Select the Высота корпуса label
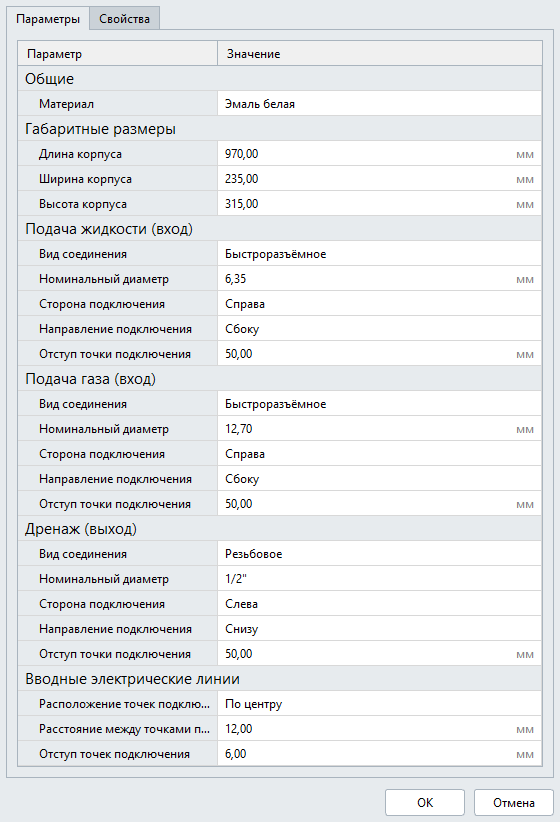The width and height of the screenshot is (560, 822). [83, 204]
